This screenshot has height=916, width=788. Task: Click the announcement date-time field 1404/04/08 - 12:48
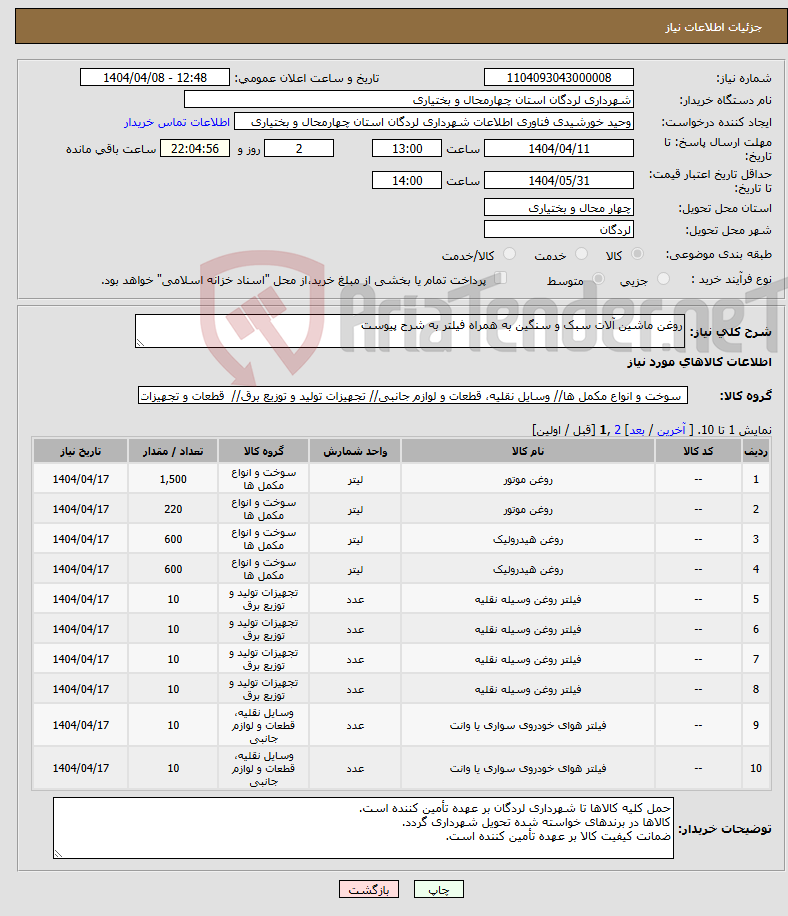coord(155,78)
